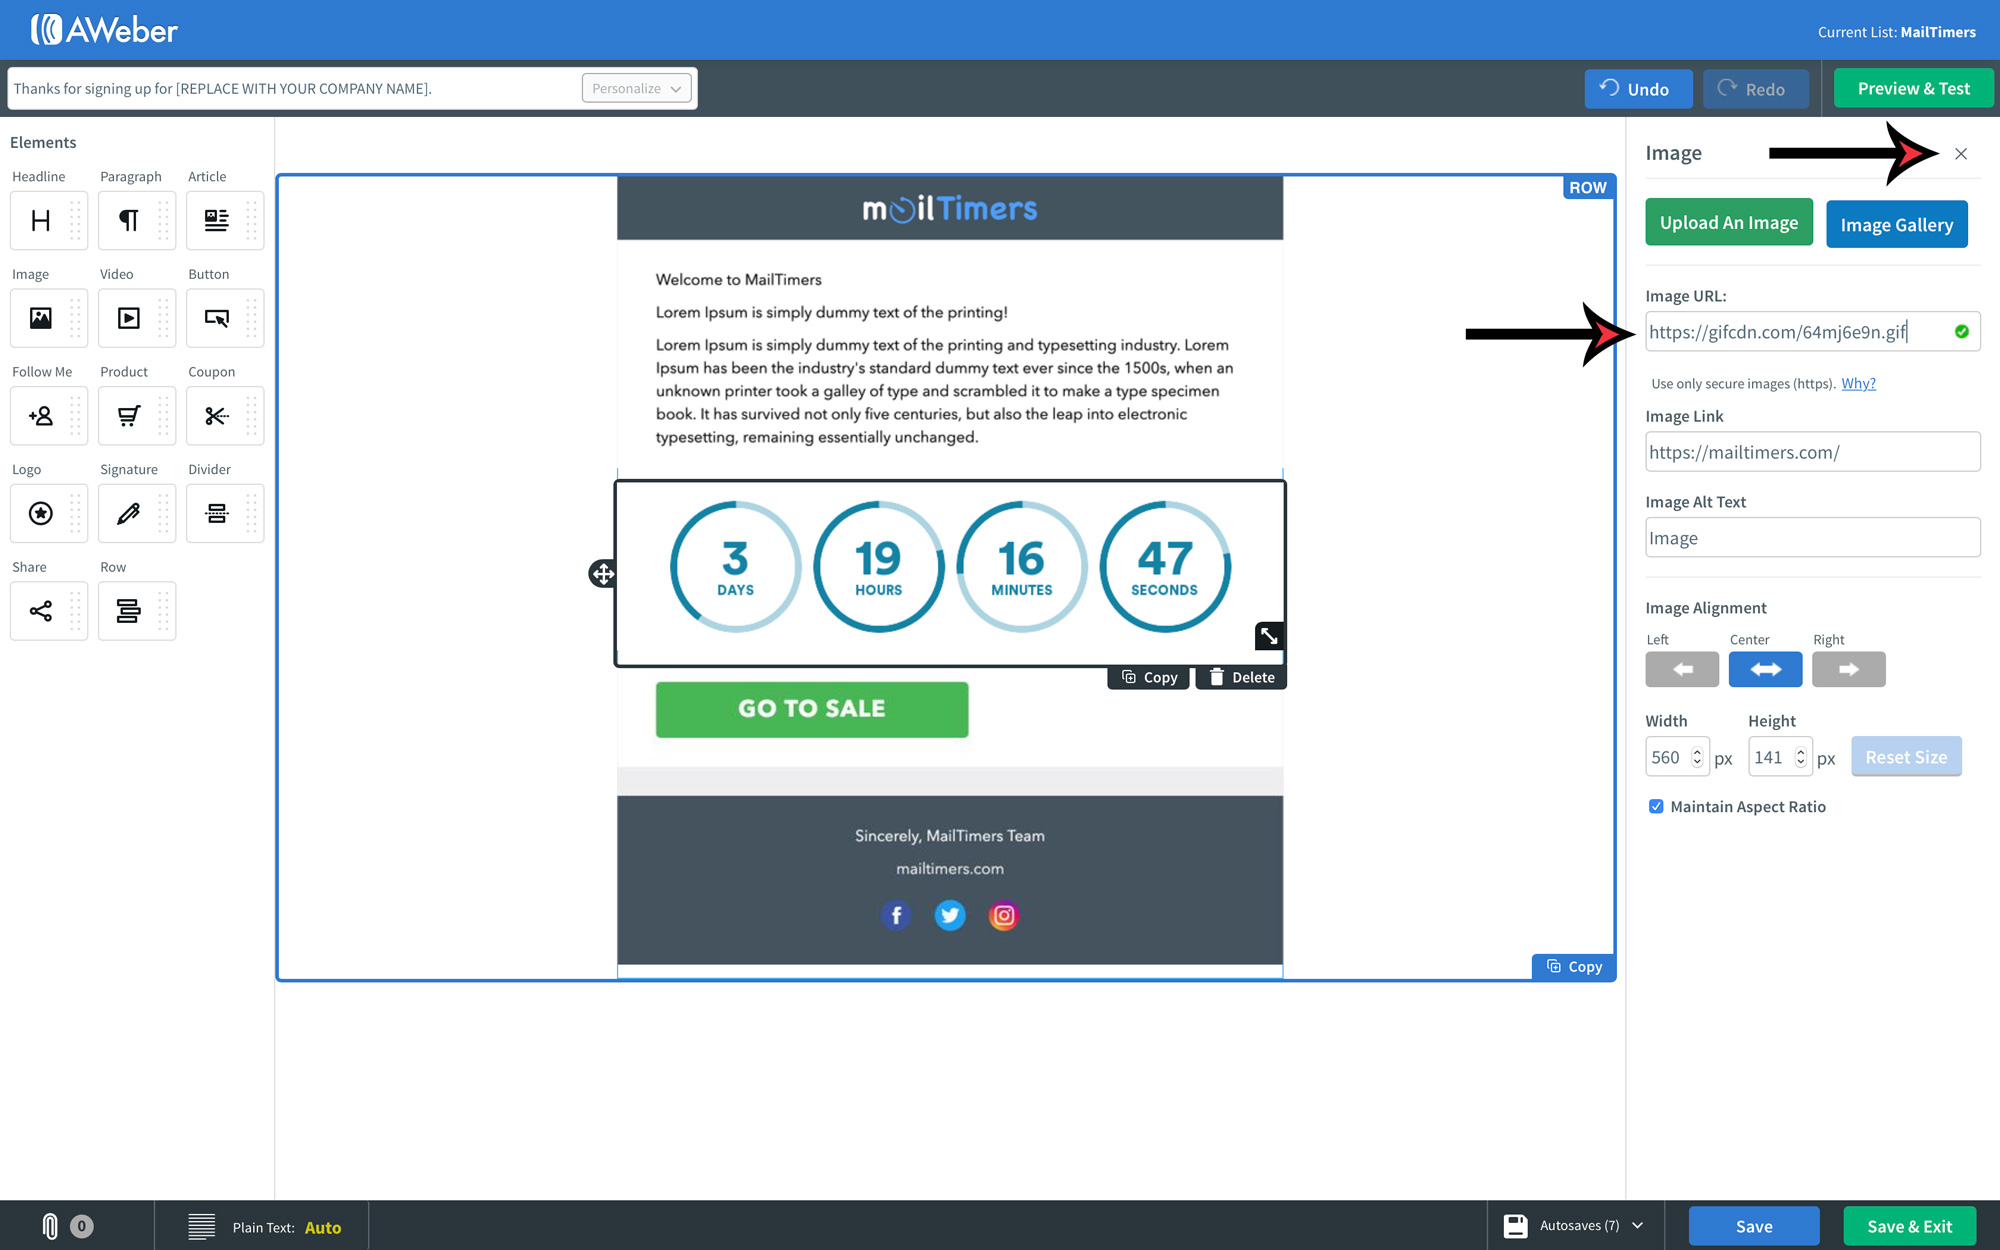Click the Save button
The width and height of the screenshot is (2000, 1250).
1754,1226
